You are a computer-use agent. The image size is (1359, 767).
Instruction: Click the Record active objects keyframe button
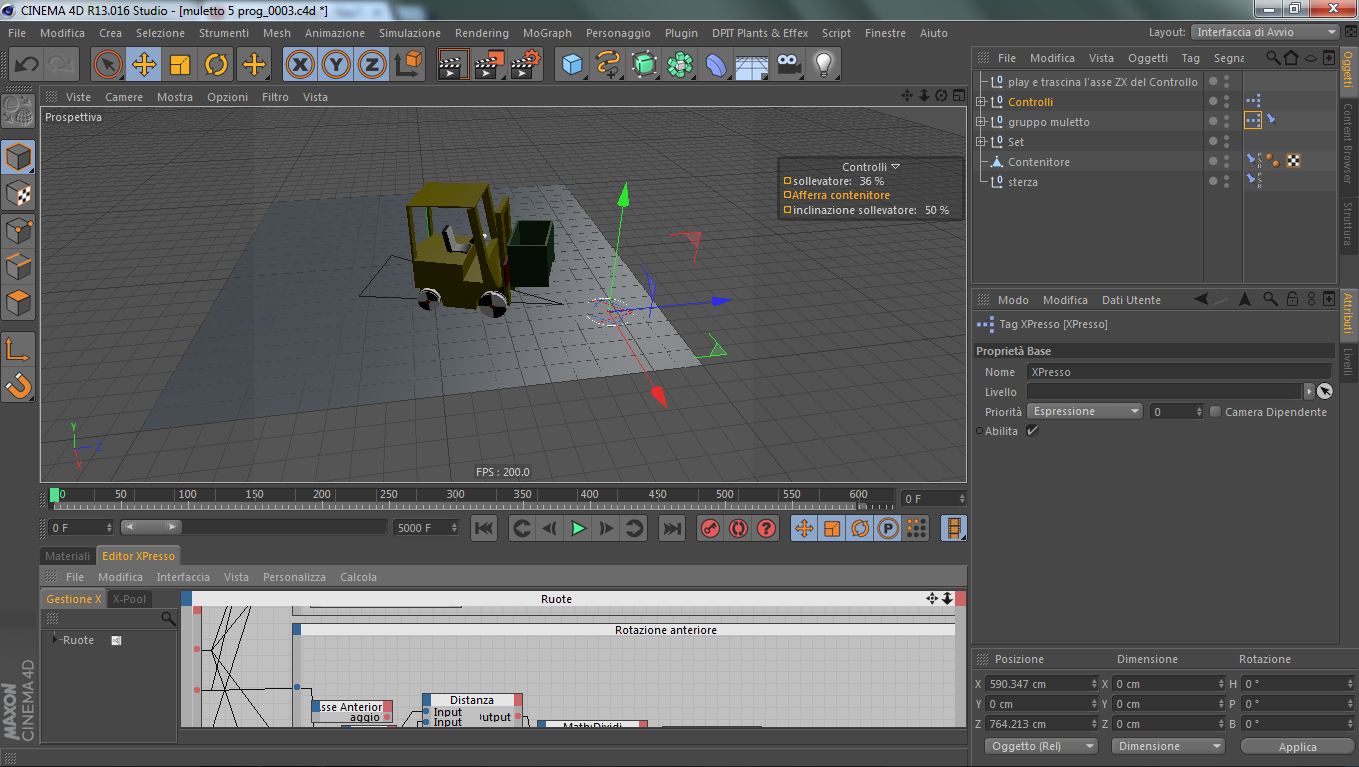[710, 528]
